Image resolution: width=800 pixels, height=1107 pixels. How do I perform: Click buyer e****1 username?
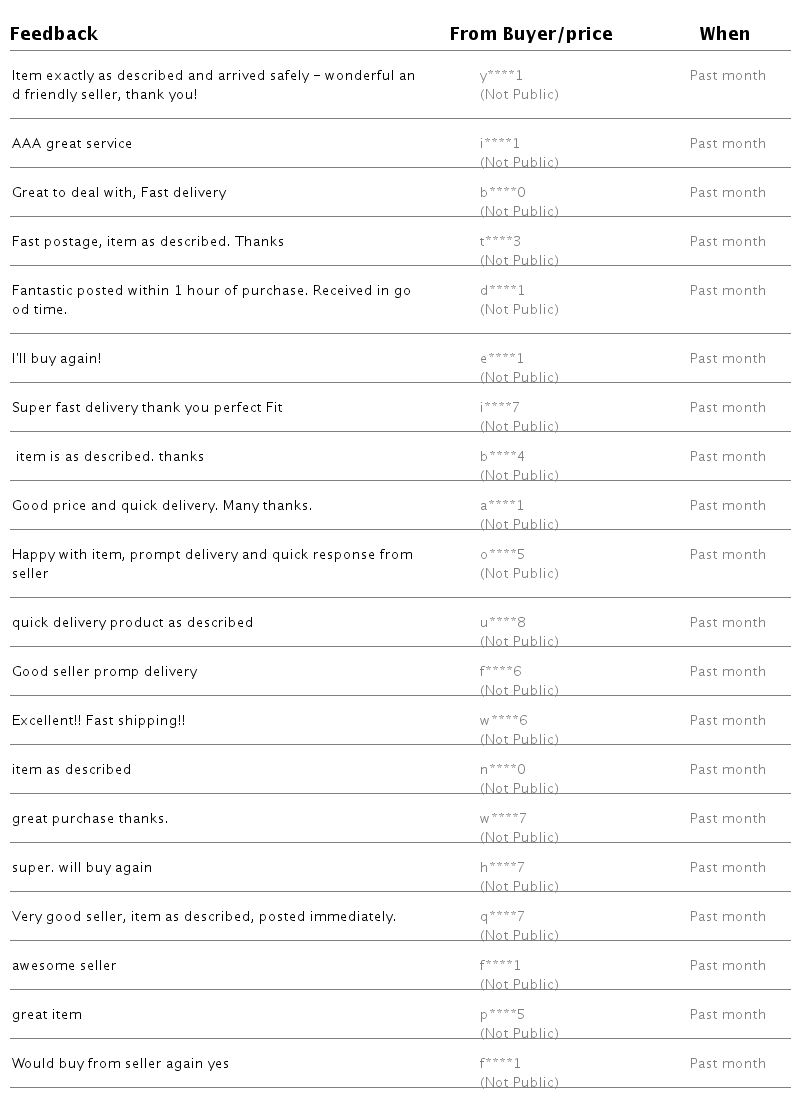click(x=502, y=359)
